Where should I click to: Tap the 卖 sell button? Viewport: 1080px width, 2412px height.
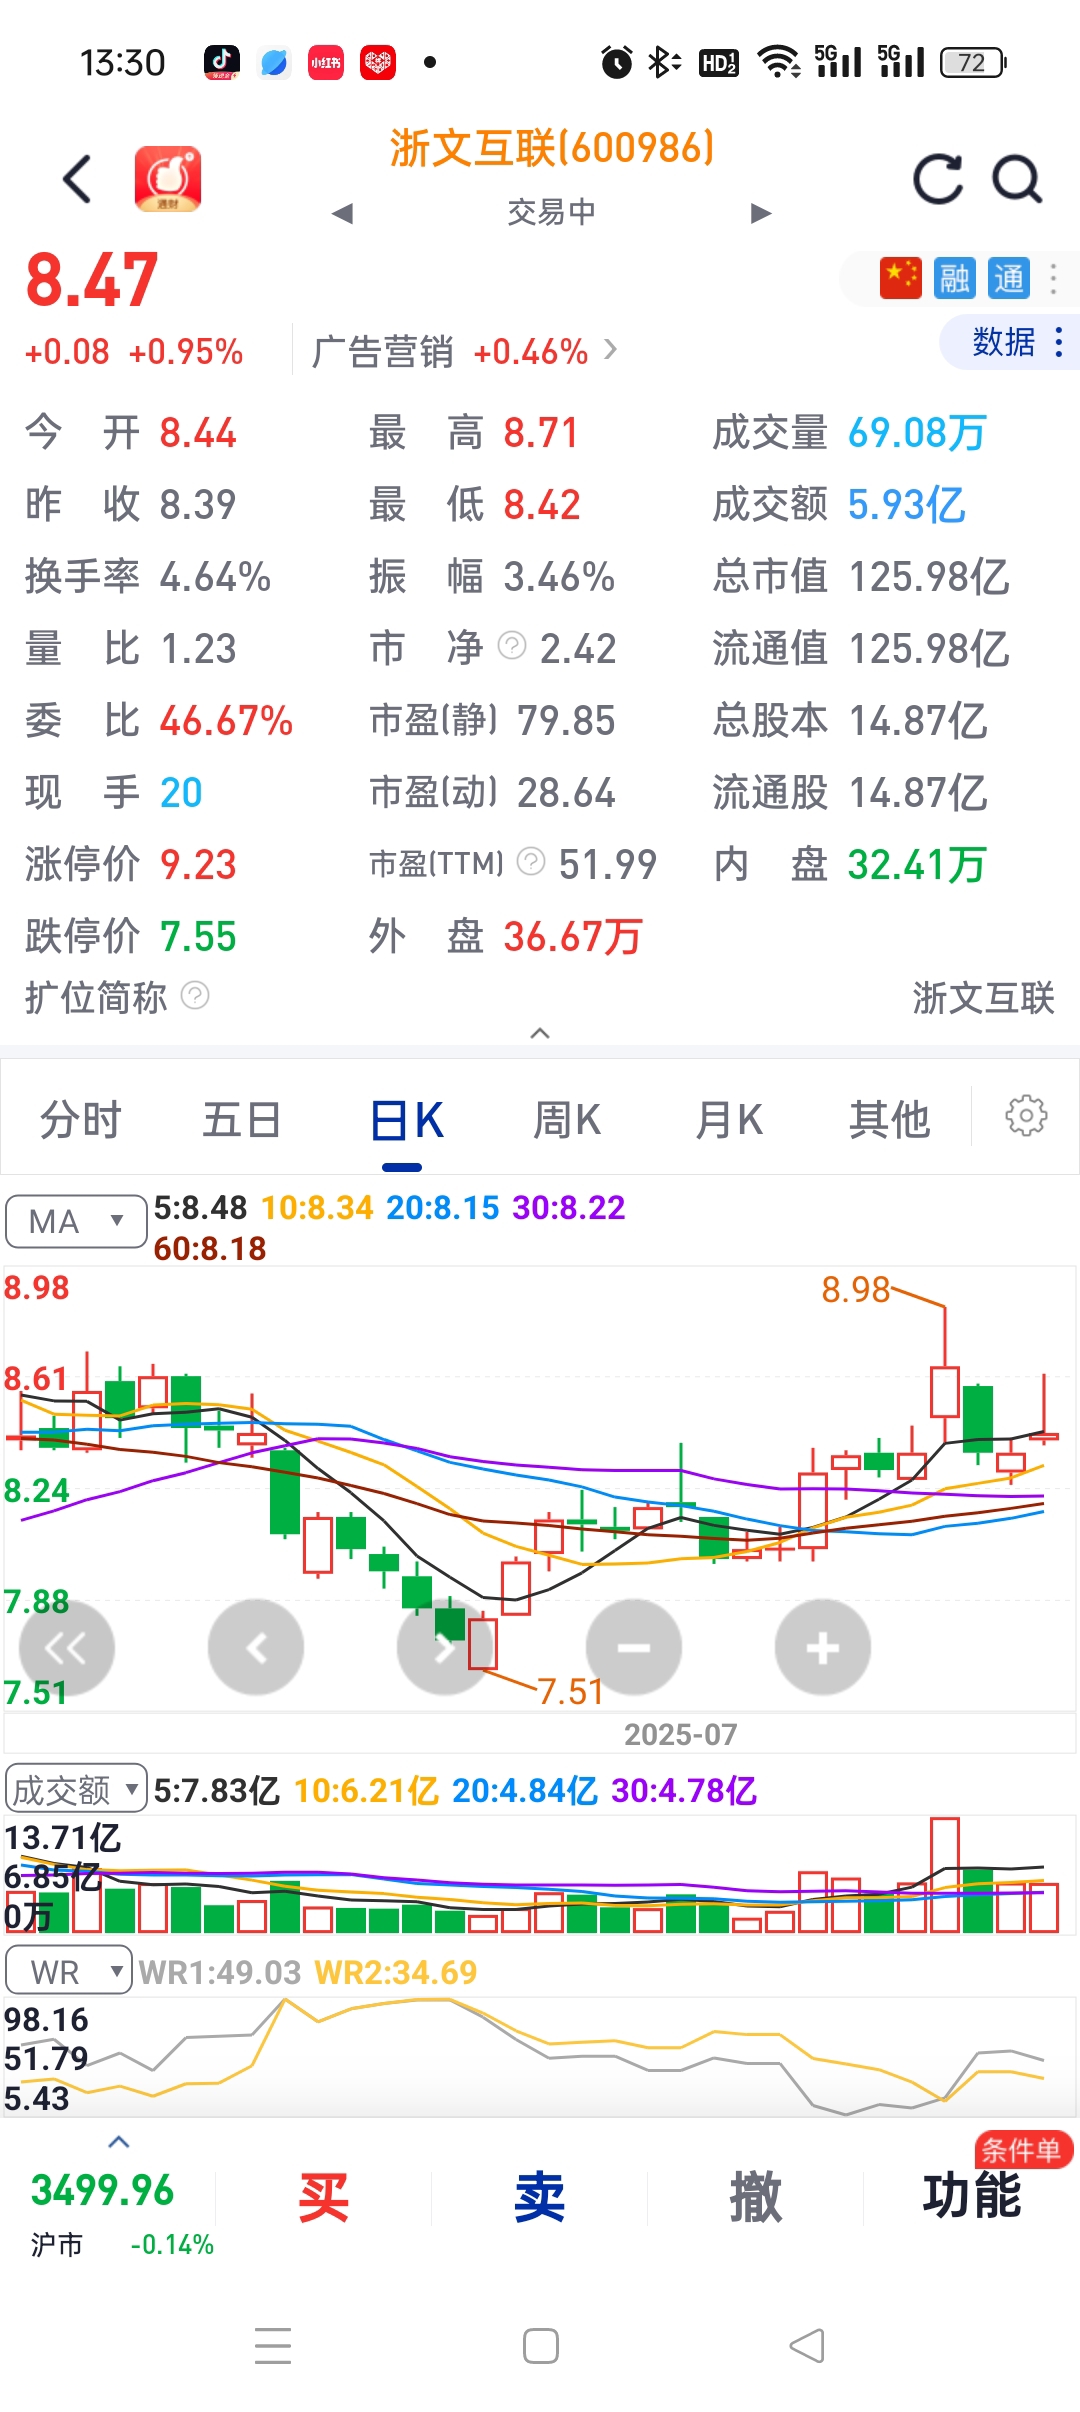[x=540, y=2198]
